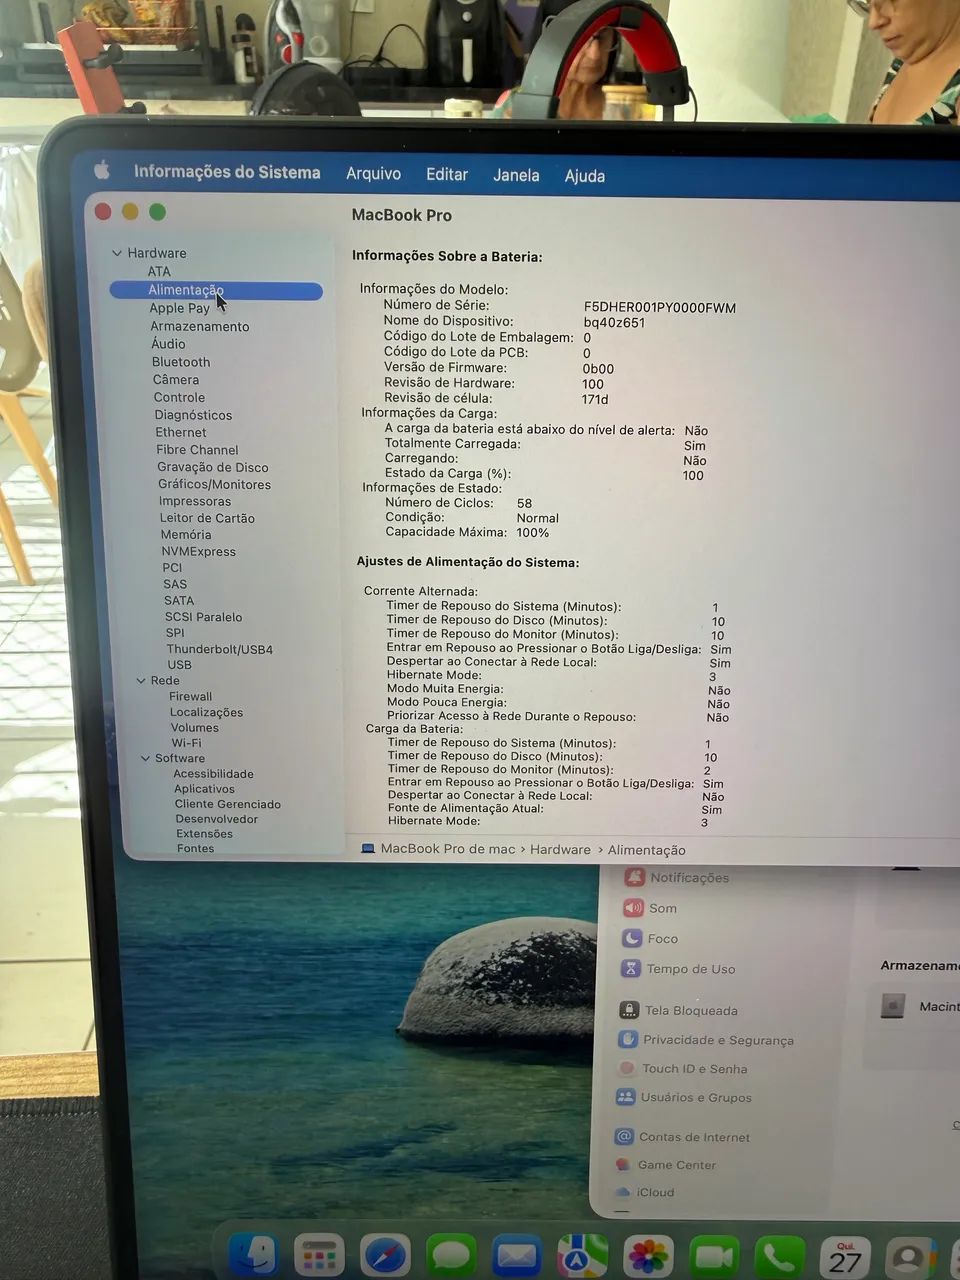Select Apple Pay in the sidebar

tap(180, 308)
